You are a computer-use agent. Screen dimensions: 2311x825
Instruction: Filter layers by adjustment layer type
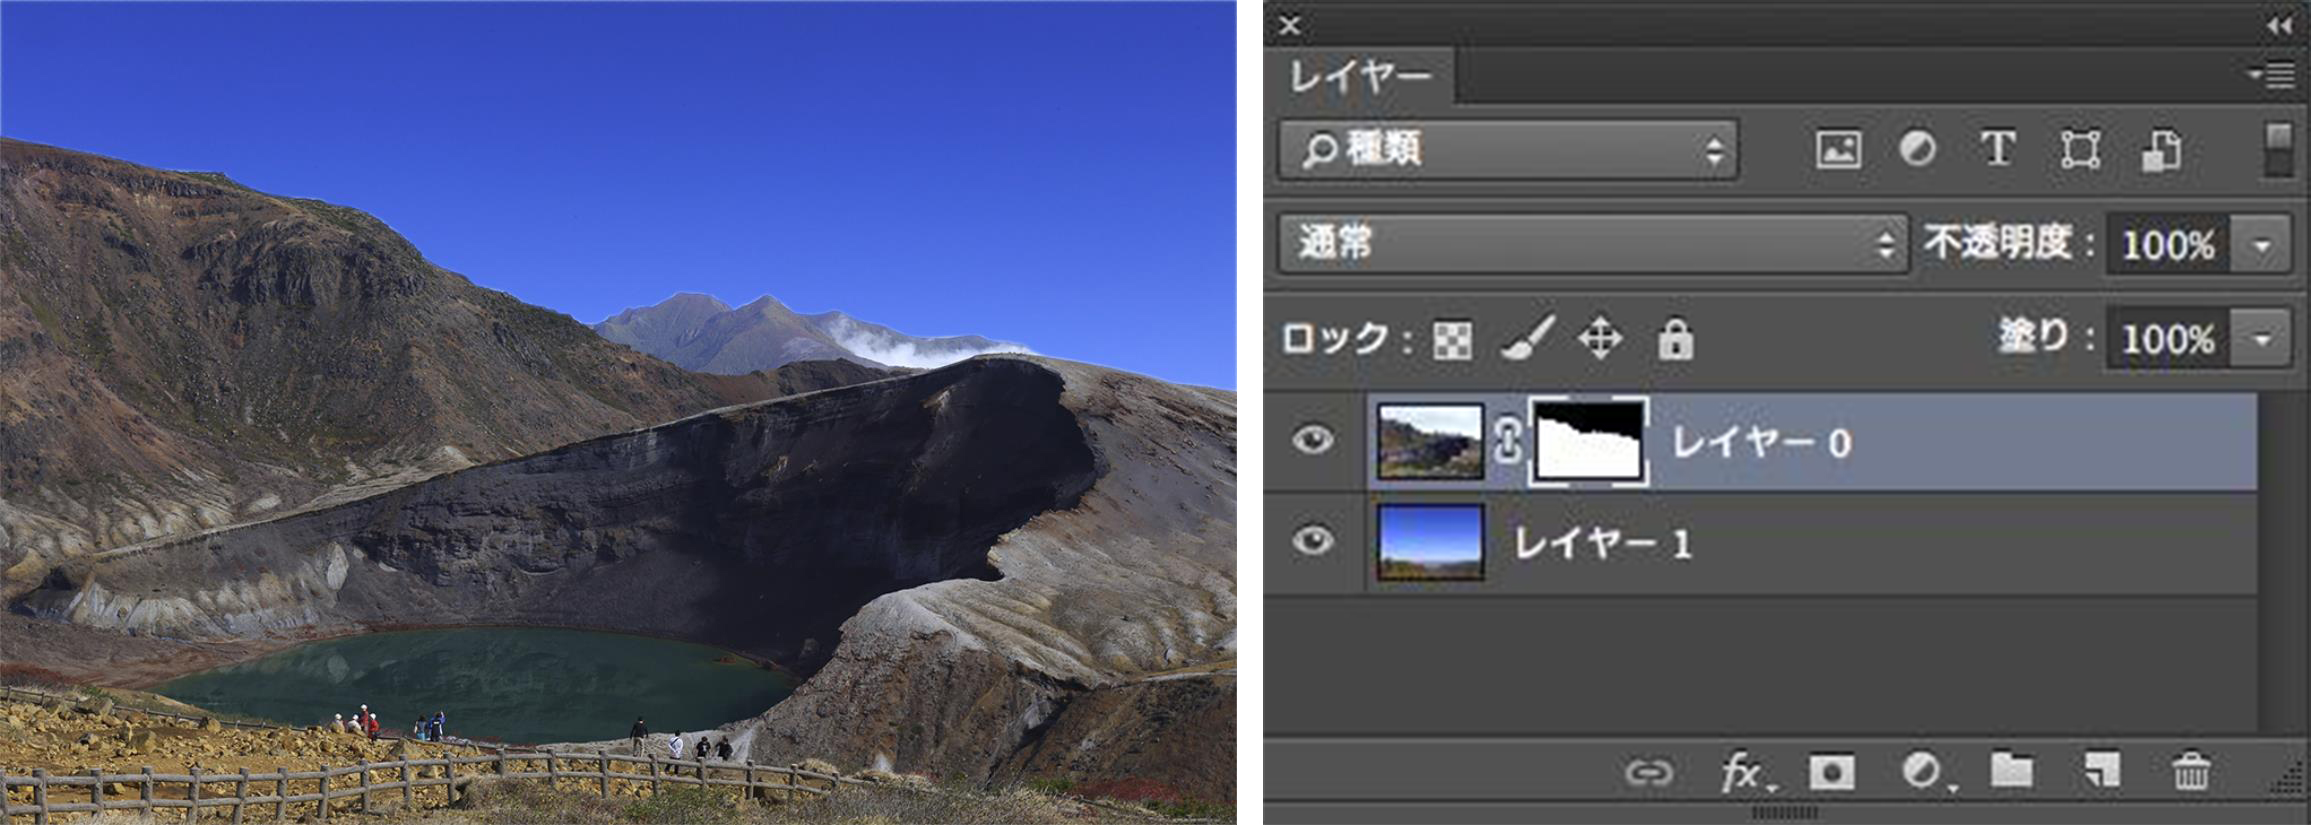pyautogui.click(x=1917, y=150)
